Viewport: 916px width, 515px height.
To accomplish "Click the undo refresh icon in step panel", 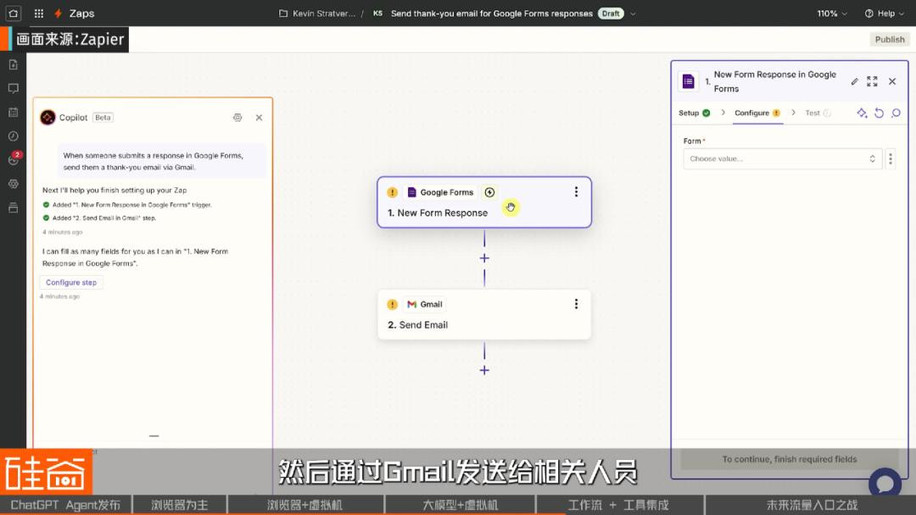I will 879,114.
